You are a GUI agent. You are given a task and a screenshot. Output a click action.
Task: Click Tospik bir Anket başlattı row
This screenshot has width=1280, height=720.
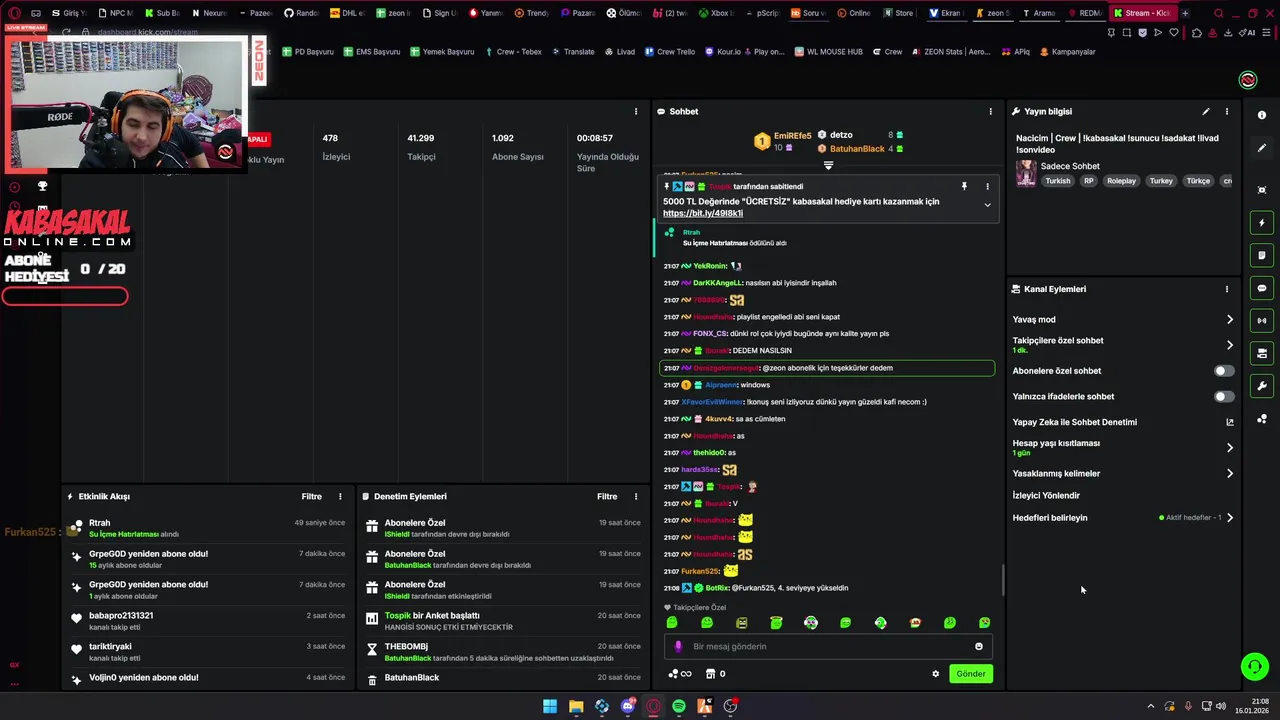502,621
